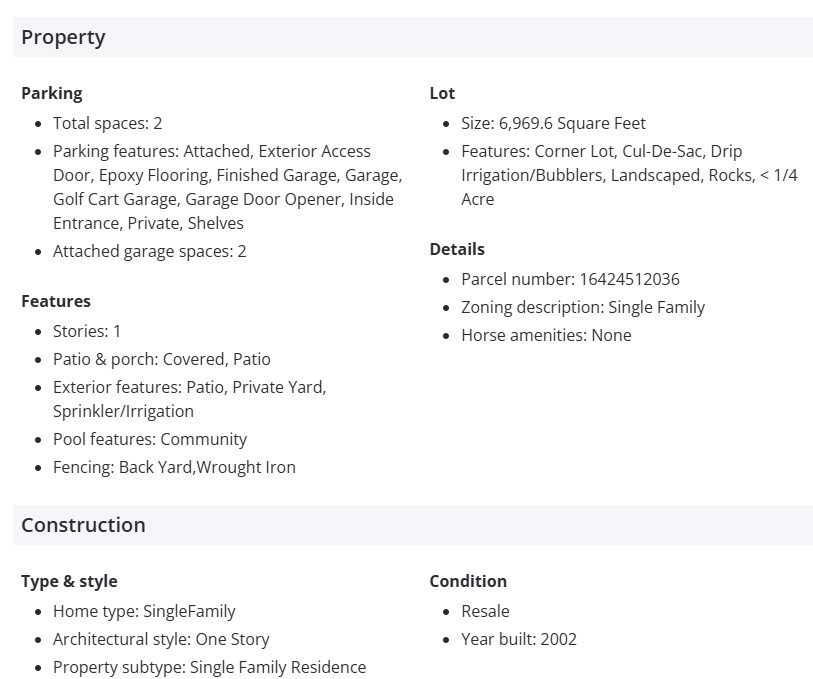Click Fencing: Back Yard,Wrought Iron item
The height and width of the screenshot is (679, 813).
coord(174,467)
